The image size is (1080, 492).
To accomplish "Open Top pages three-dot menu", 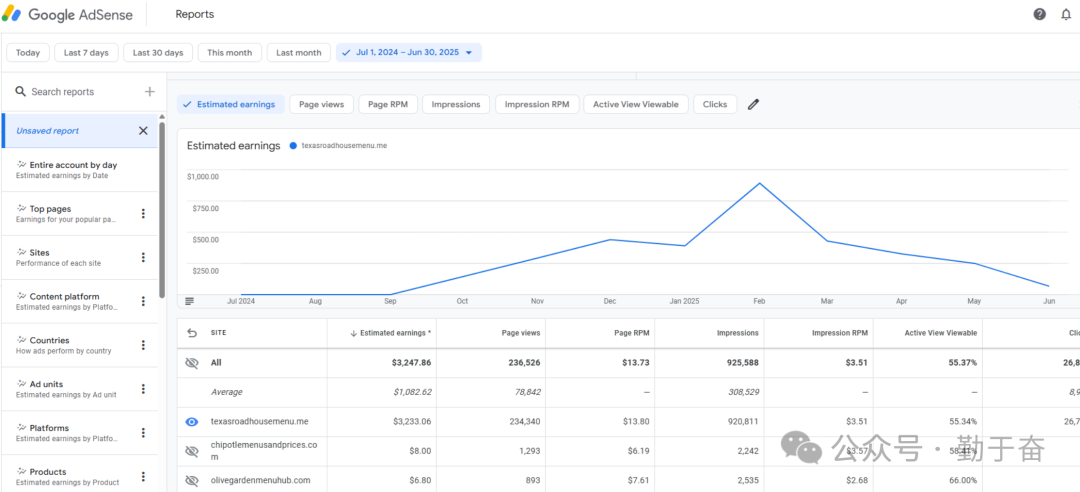I will (143, 214).
